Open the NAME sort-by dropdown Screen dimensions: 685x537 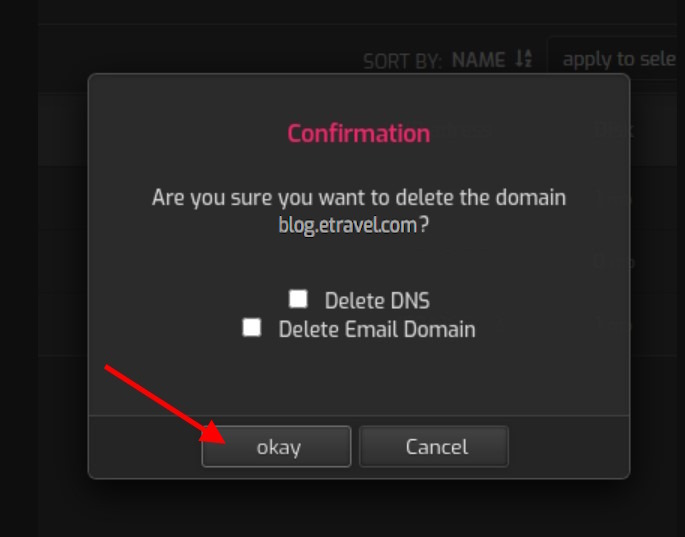point(478,60)
